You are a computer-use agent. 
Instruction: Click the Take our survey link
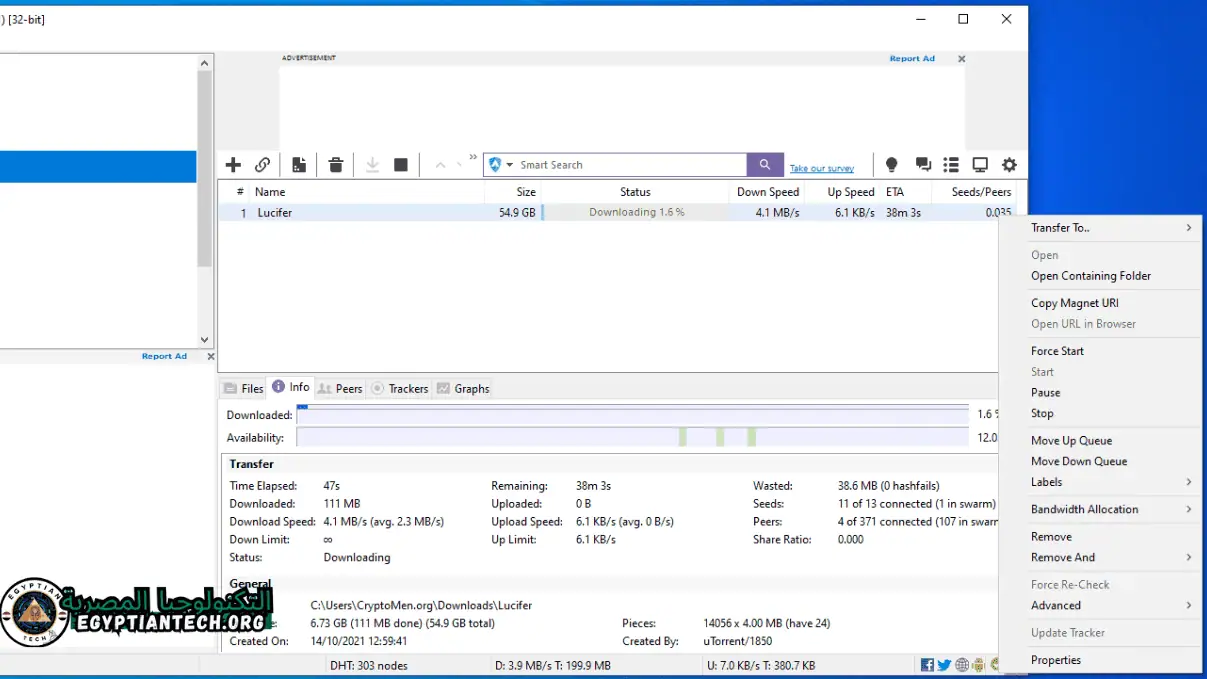(821, 167)
